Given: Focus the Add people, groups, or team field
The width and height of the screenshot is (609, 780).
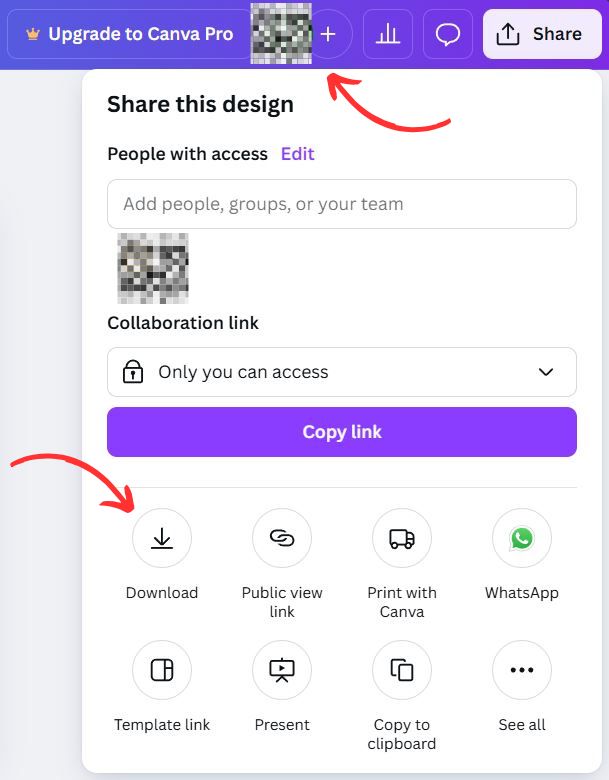Looking at the screenshot, I should (341, 204).
